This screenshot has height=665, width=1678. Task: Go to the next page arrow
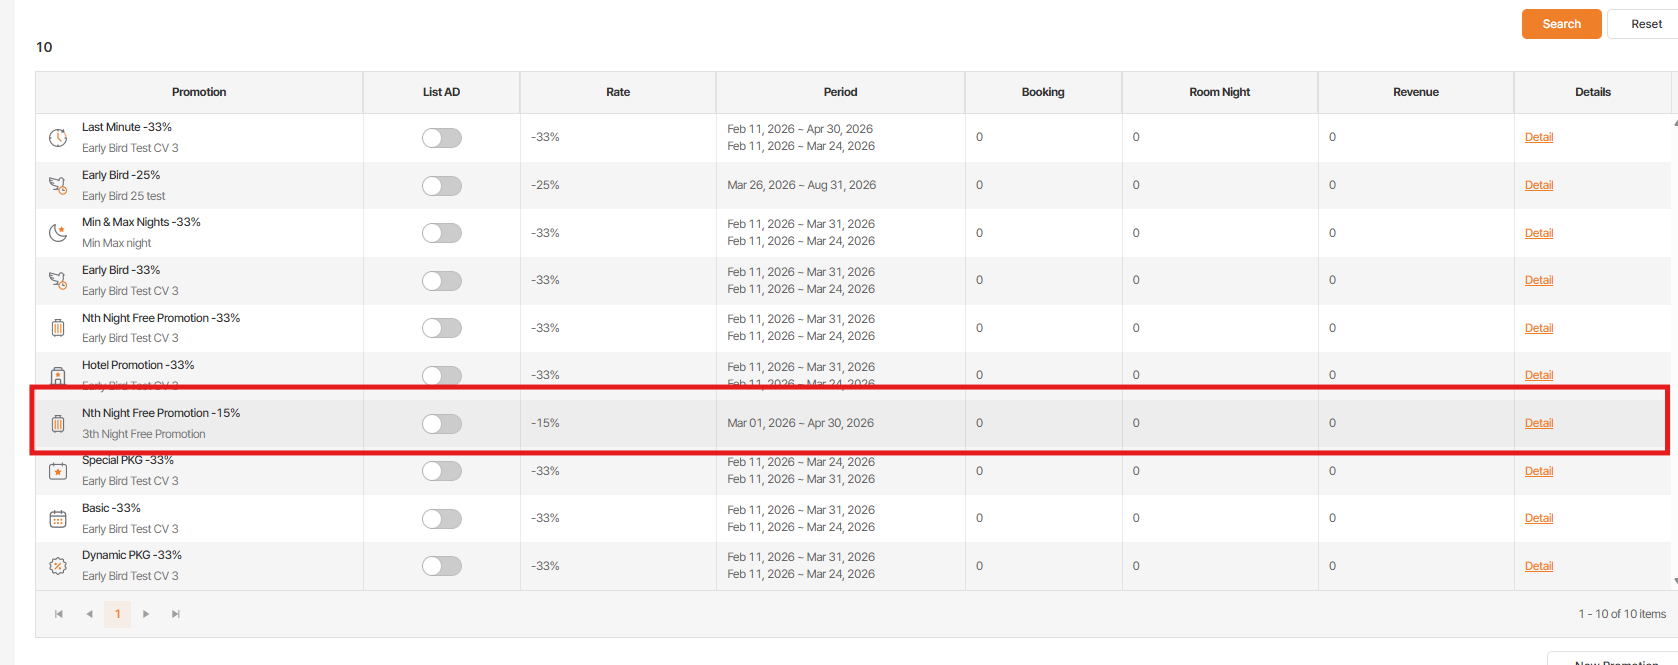click(146, 614)
